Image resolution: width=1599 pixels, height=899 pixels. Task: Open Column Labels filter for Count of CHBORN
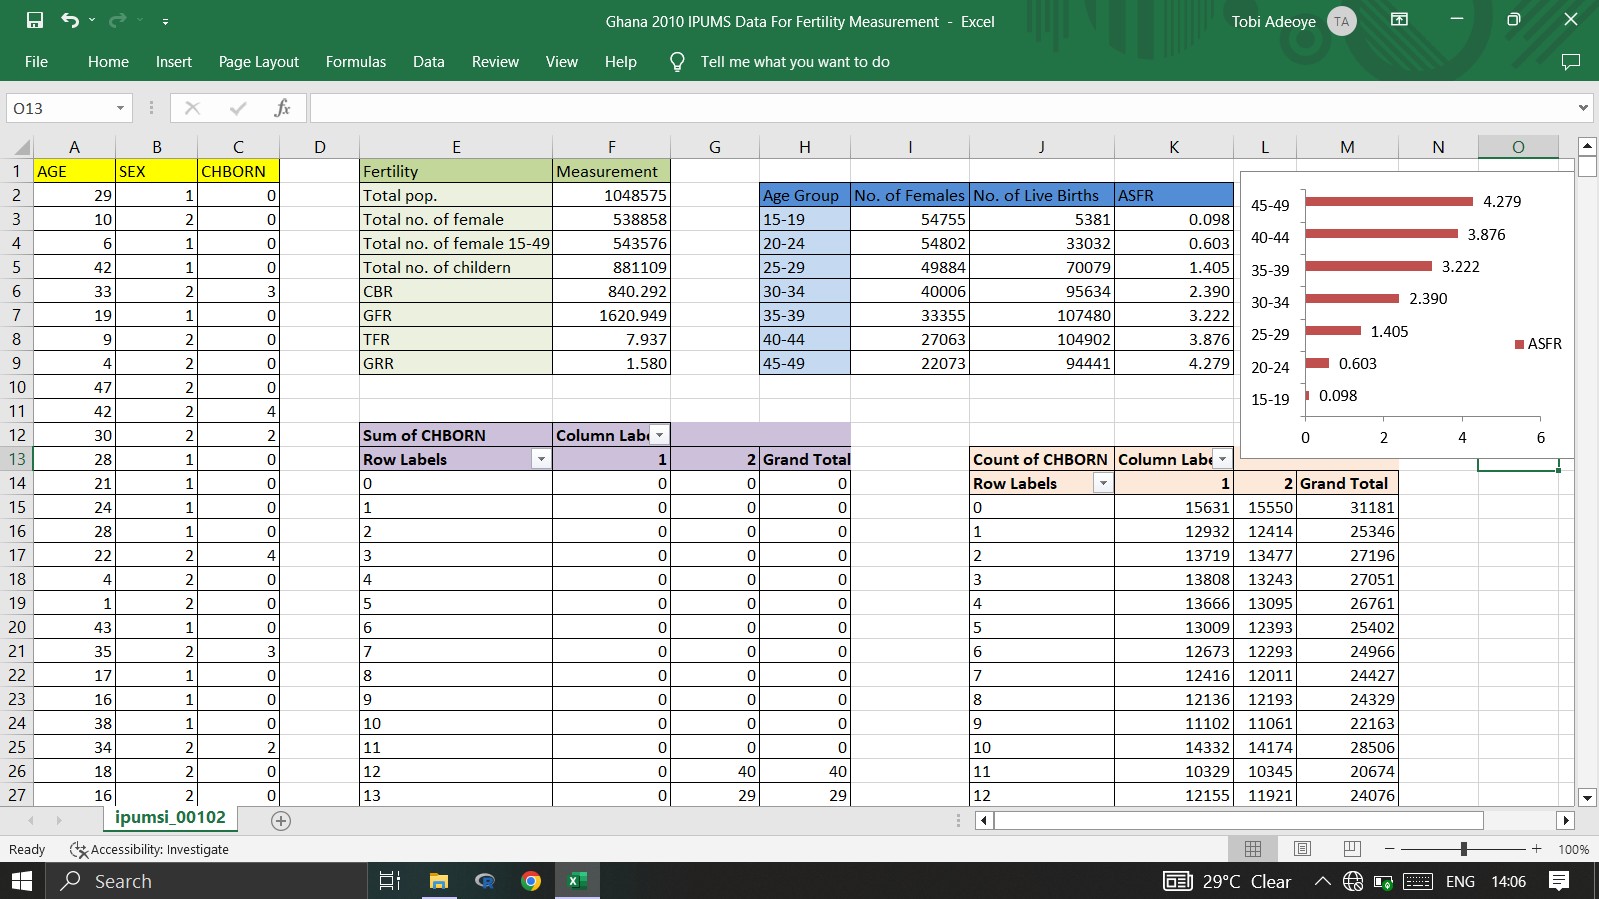point(1222,459)
